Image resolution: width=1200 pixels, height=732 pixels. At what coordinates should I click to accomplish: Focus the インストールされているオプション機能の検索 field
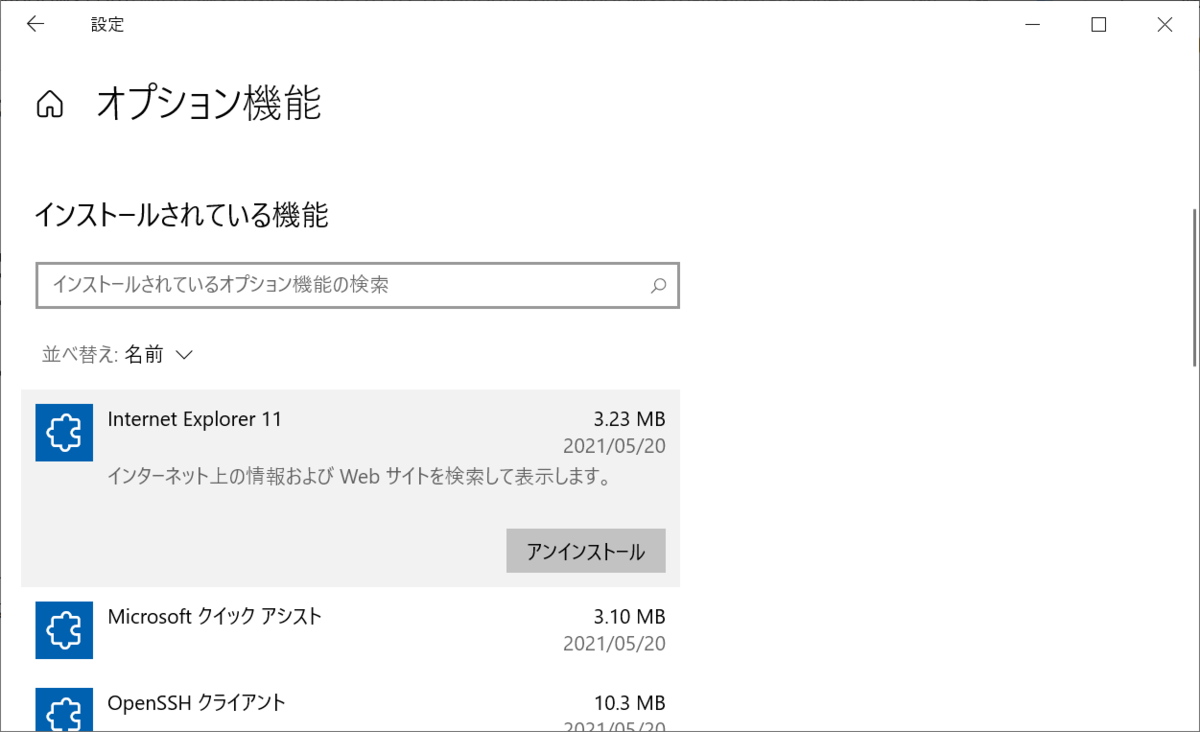click(x=358, y=285)
